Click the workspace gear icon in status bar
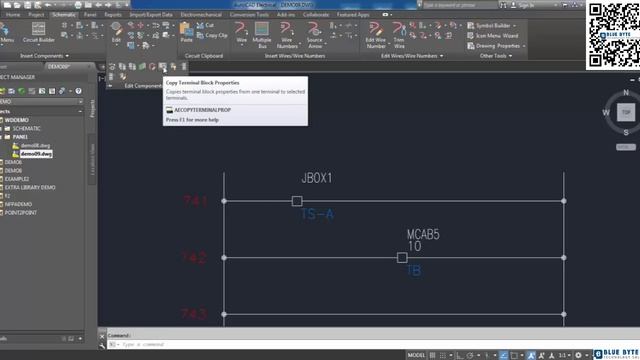Image resolution: width=640 pixels, height=360 pixels. [578, 355]
